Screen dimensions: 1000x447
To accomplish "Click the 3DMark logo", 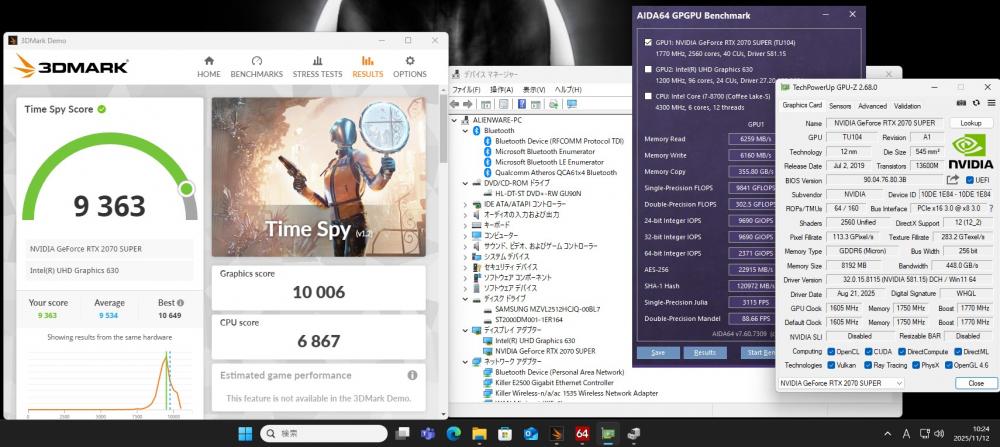I will [71, 66].
